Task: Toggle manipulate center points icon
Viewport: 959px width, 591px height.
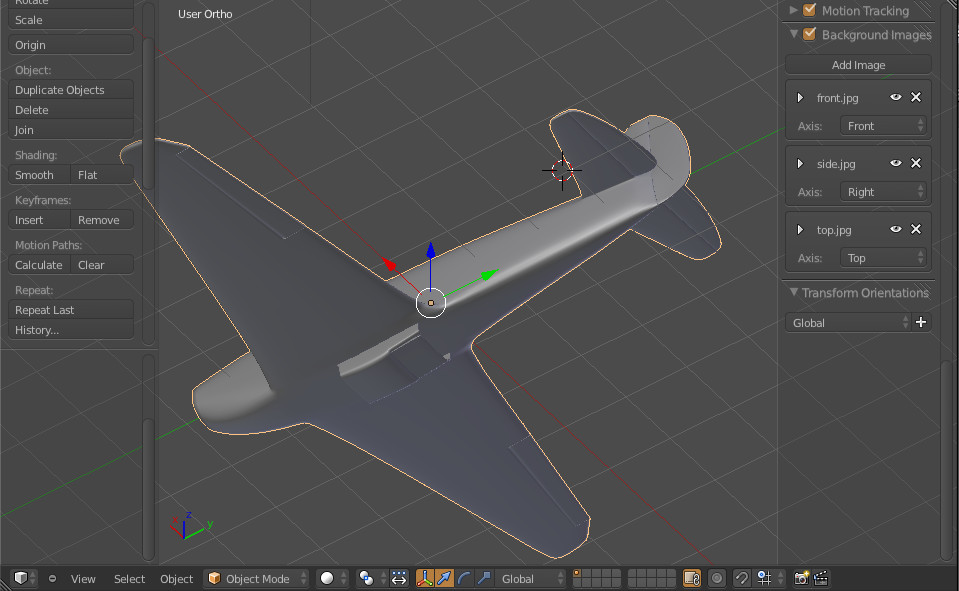Action: pos(399,578)
